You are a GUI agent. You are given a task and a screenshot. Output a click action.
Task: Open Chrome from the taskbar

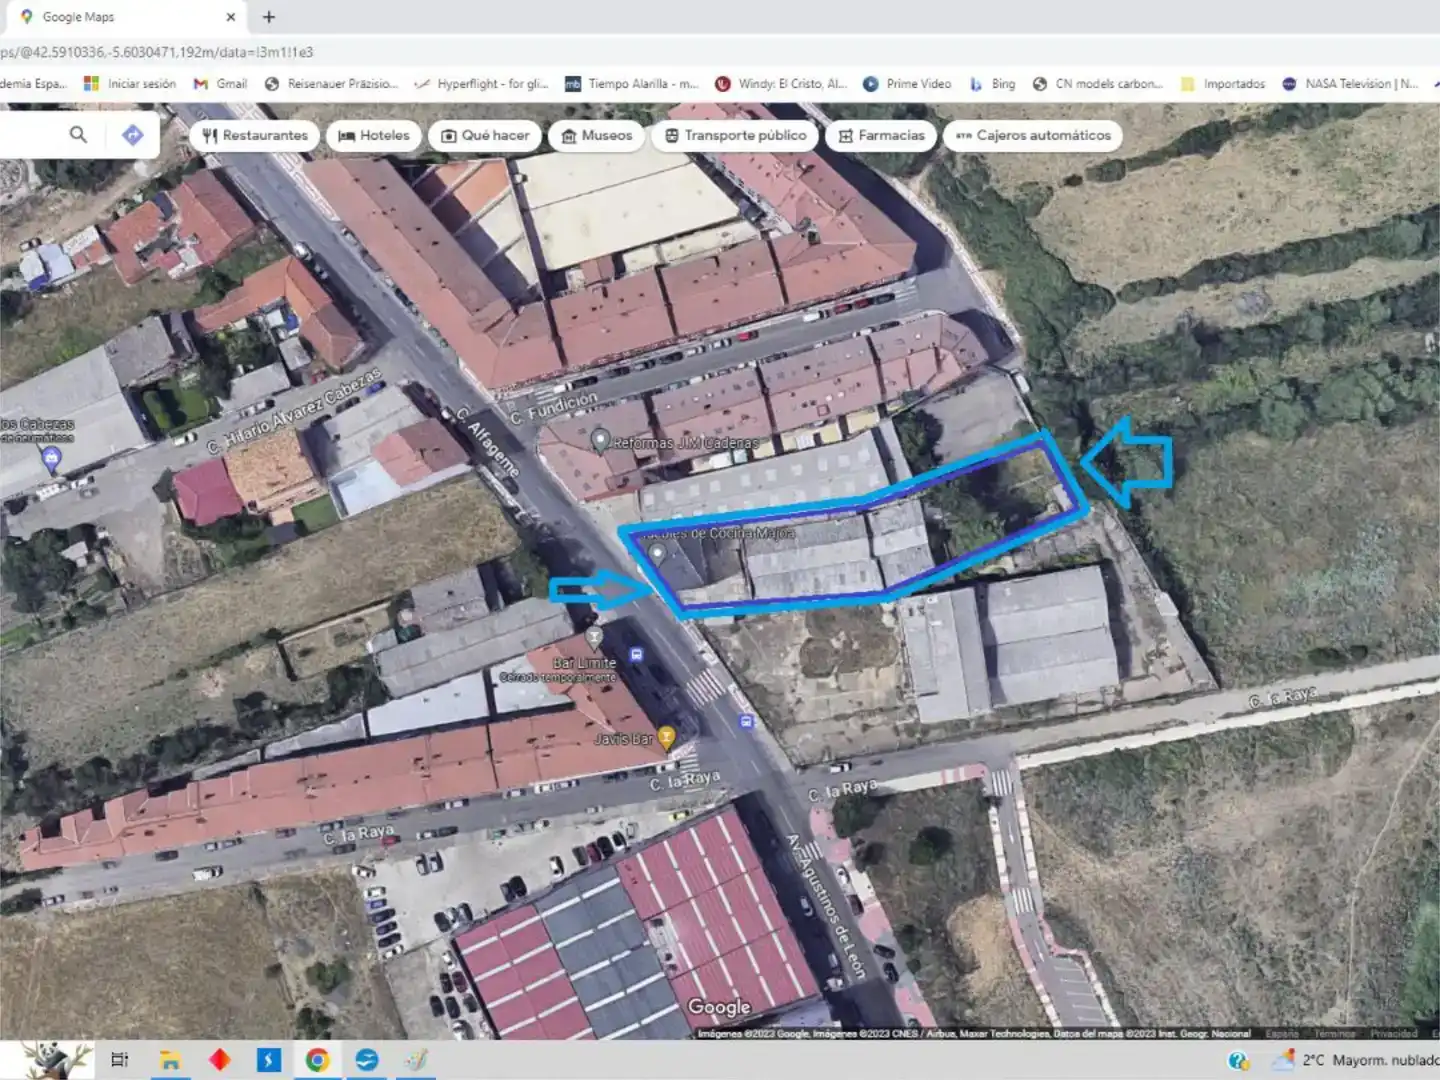318,1060
